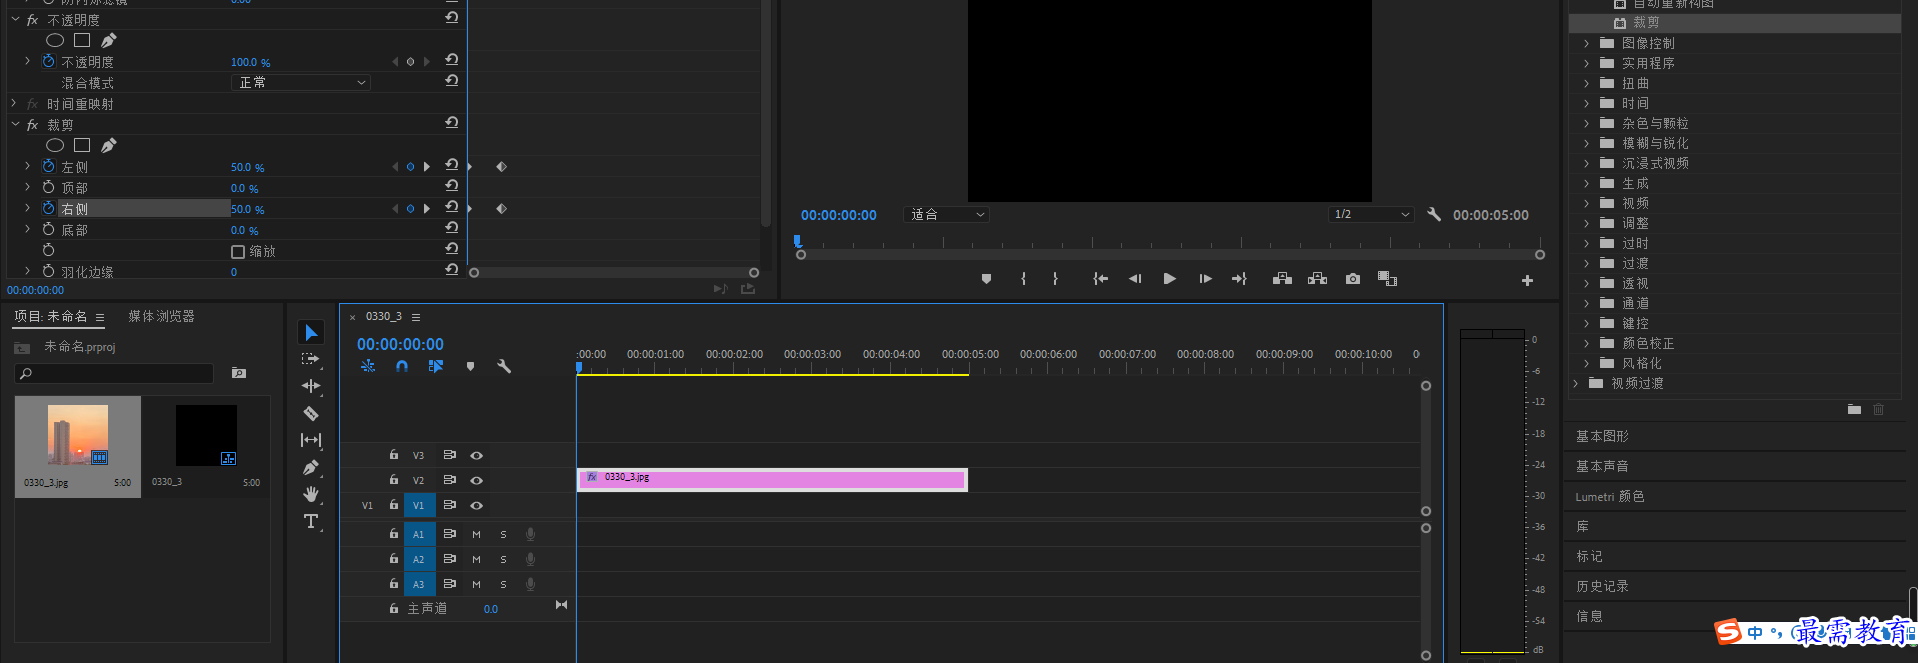The width and height of the screenshot is (1918, 663).
Task: Select the Selection arrow tool
Action: [311, 332]
